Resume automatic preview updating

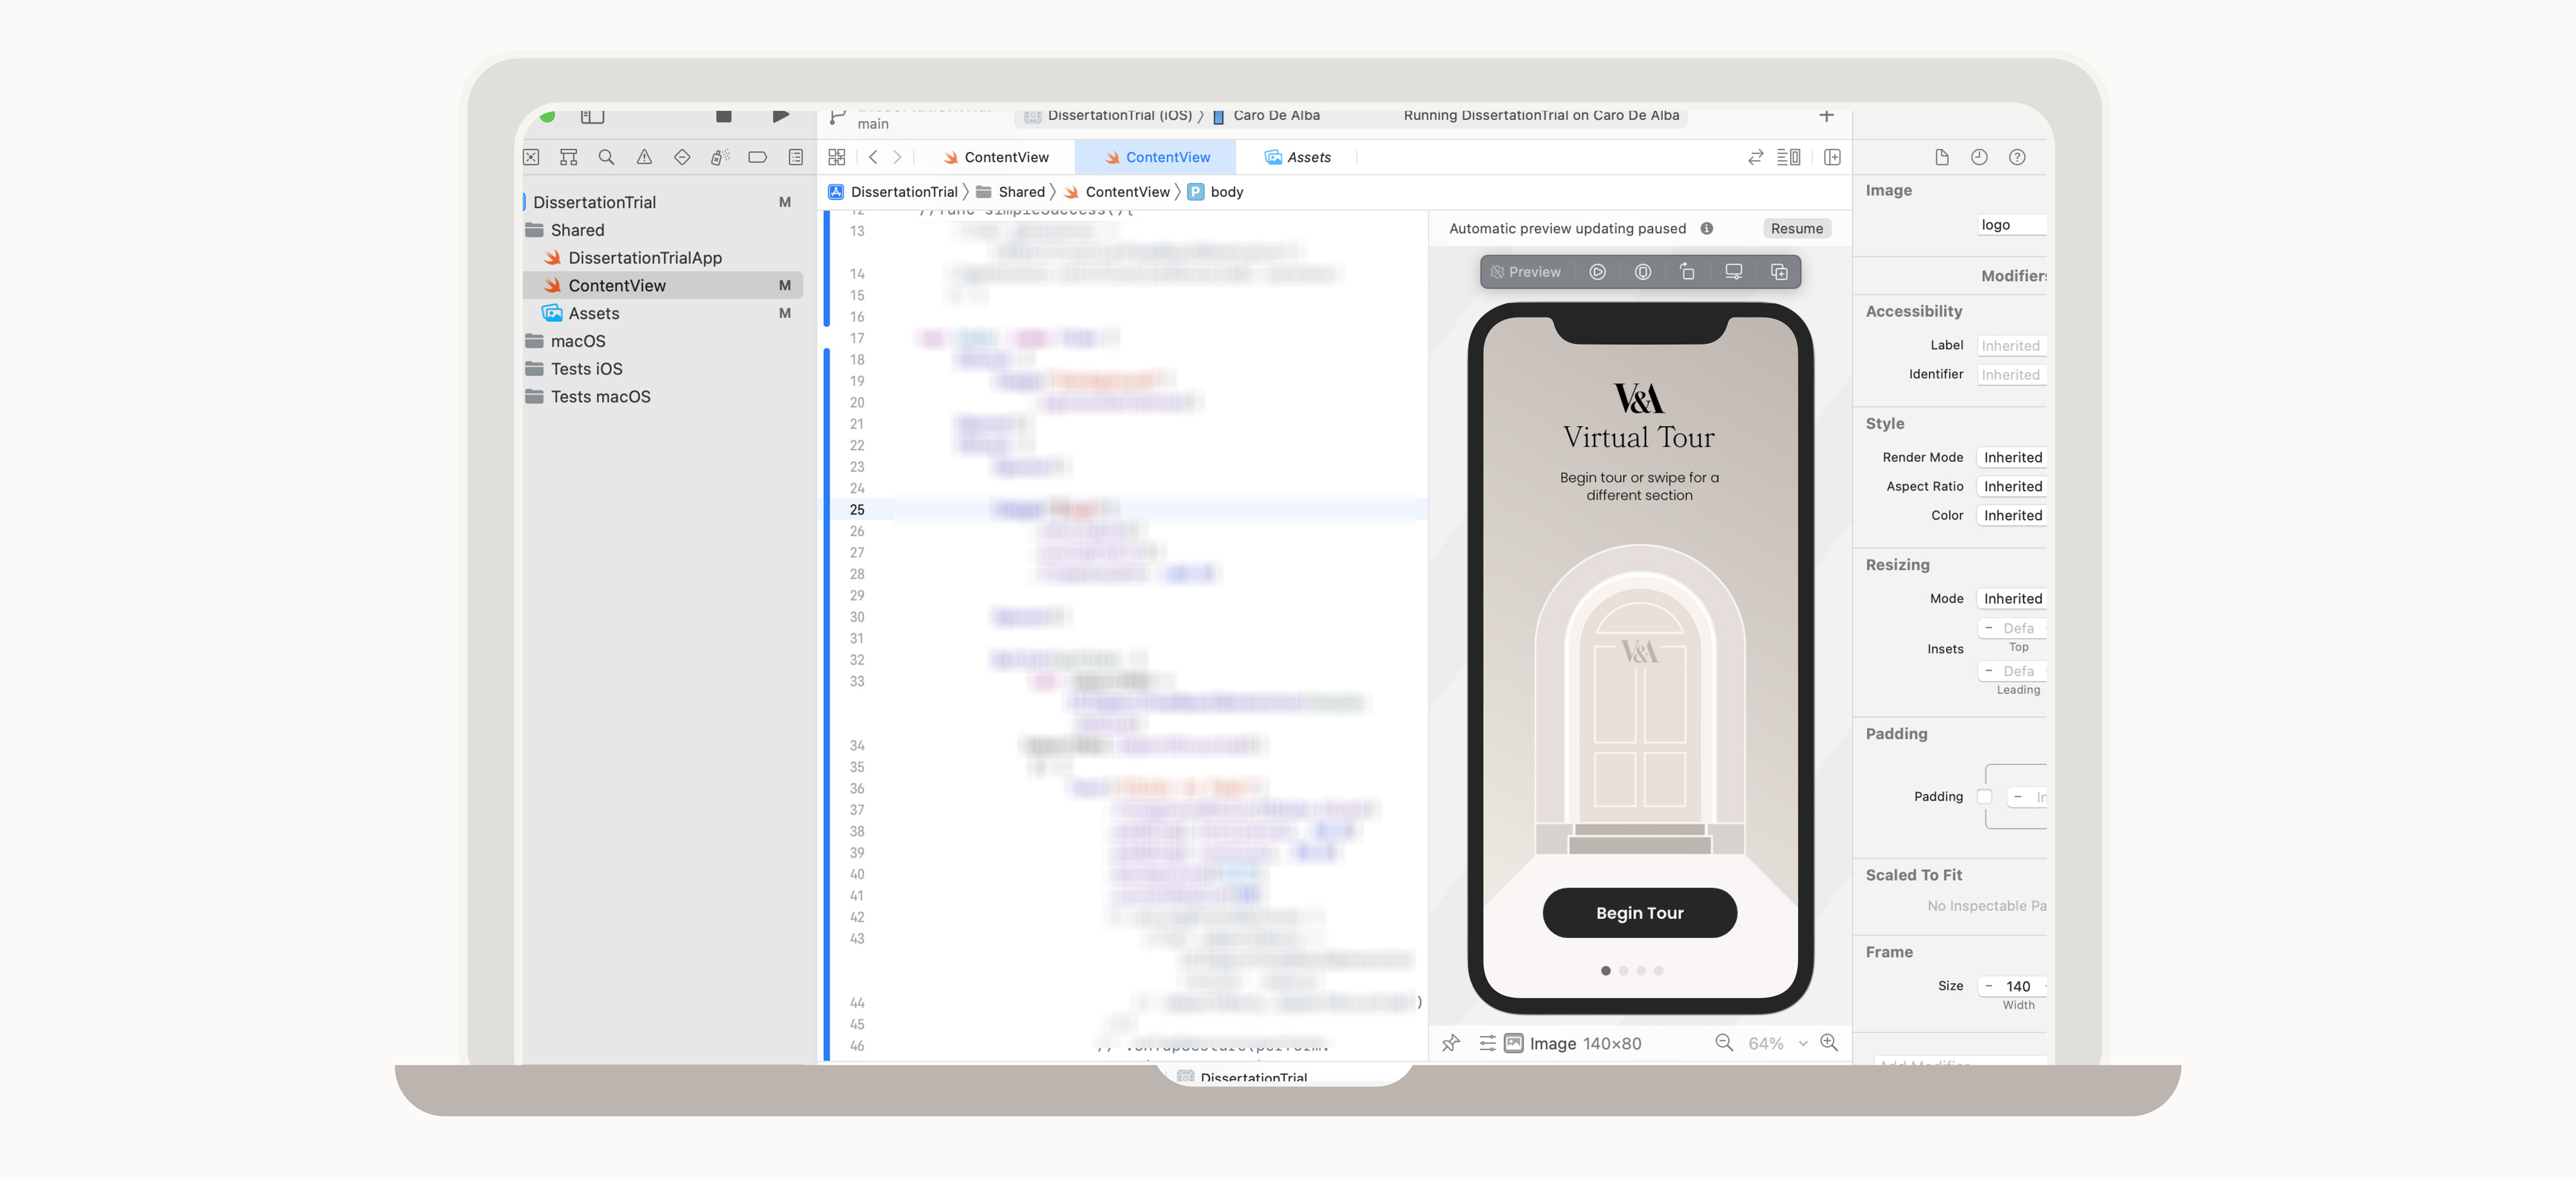point(1796,228)
